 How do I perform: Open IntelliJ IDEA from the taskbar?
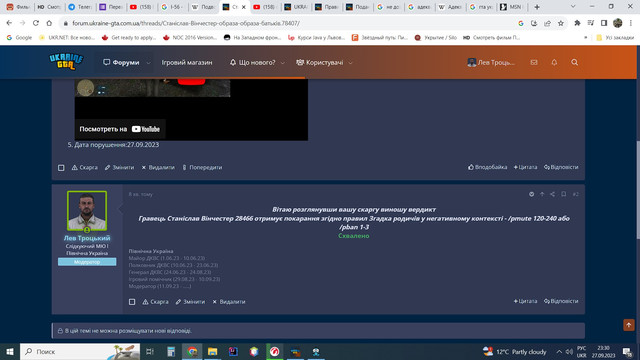pyautogui.click(x=233, y=351)
